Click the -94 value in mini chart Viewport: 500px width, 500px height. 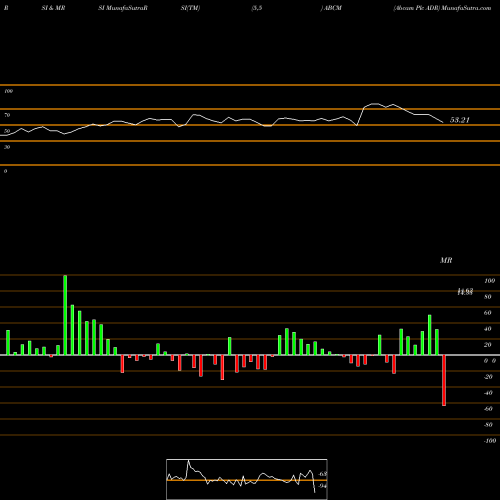tap(322, 486)
